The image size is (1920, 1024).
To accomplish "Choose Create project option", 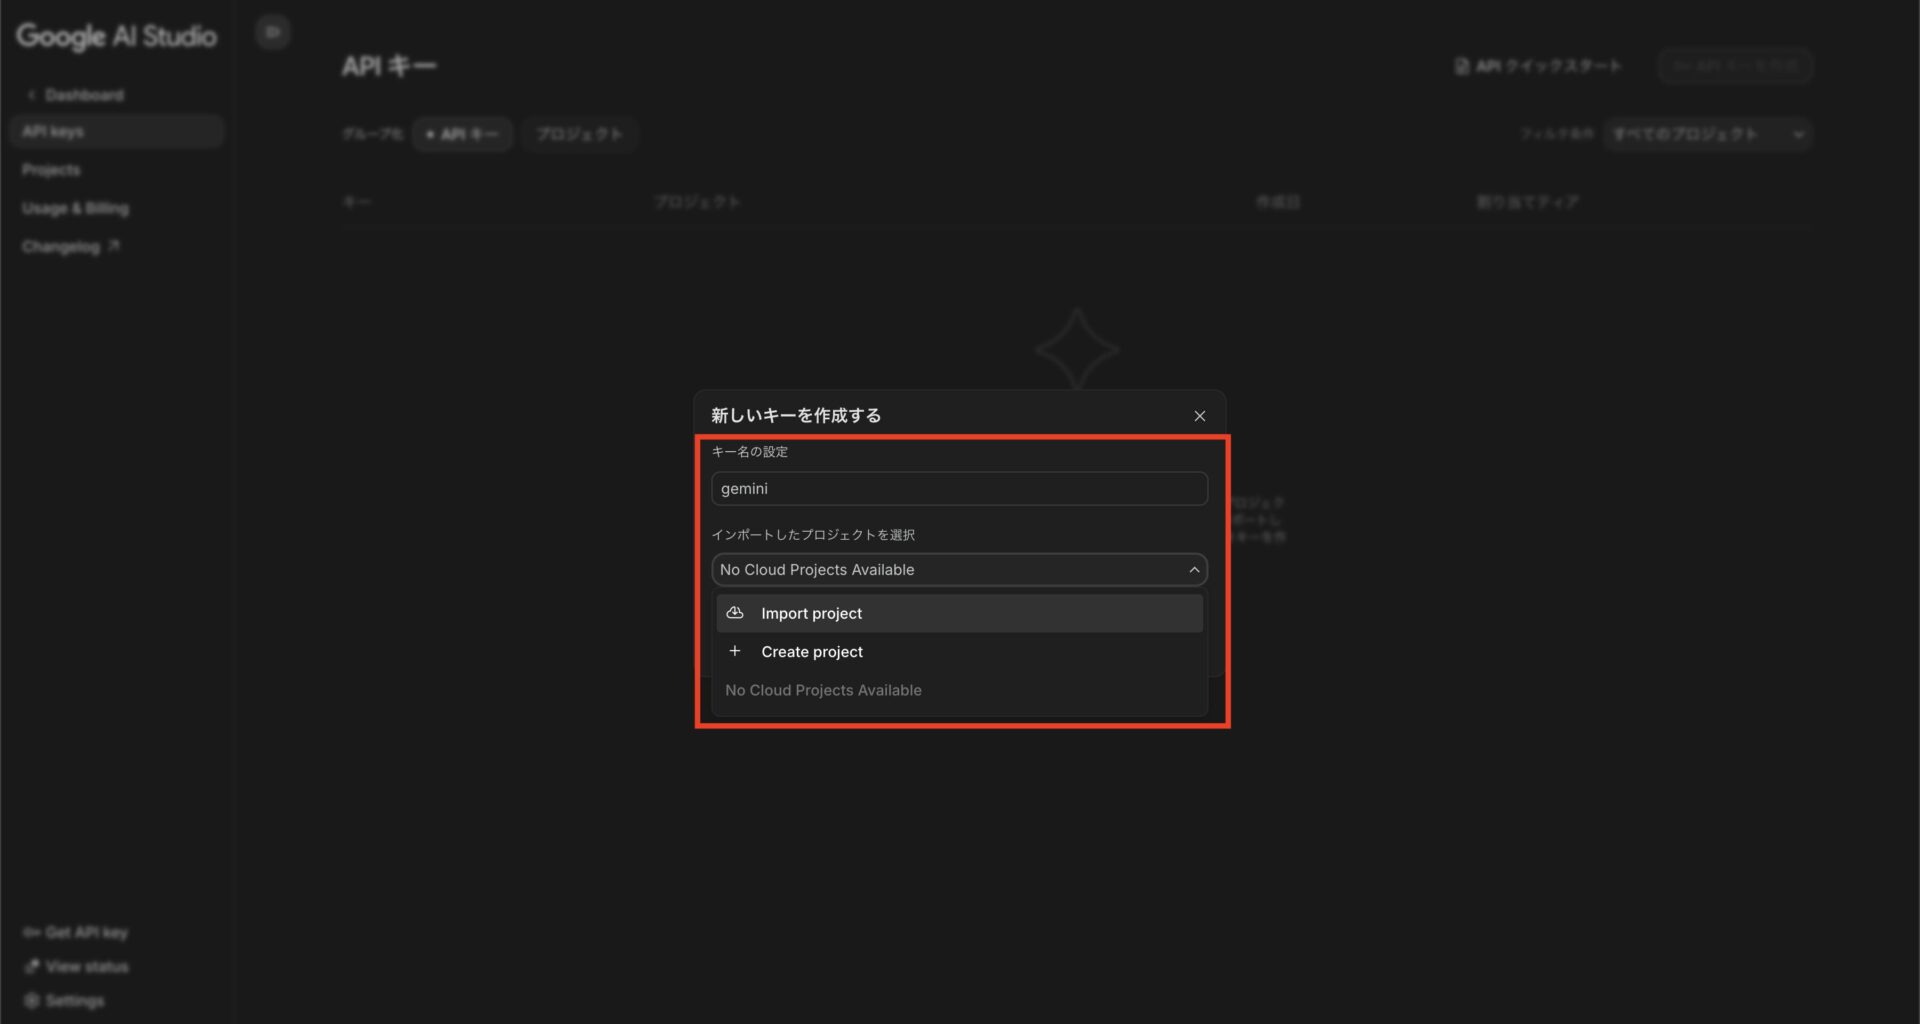I will tap(811, 652).
